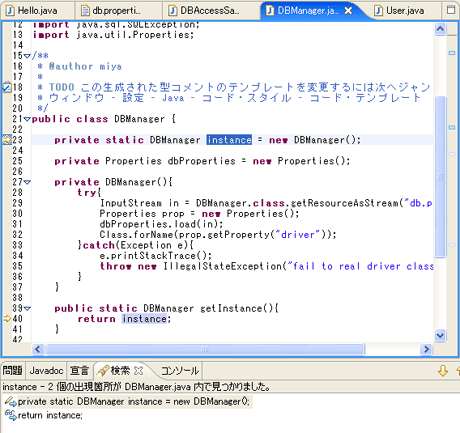
Task: Click the vertical scrollbar down arrow
Action: pos(440,335)
